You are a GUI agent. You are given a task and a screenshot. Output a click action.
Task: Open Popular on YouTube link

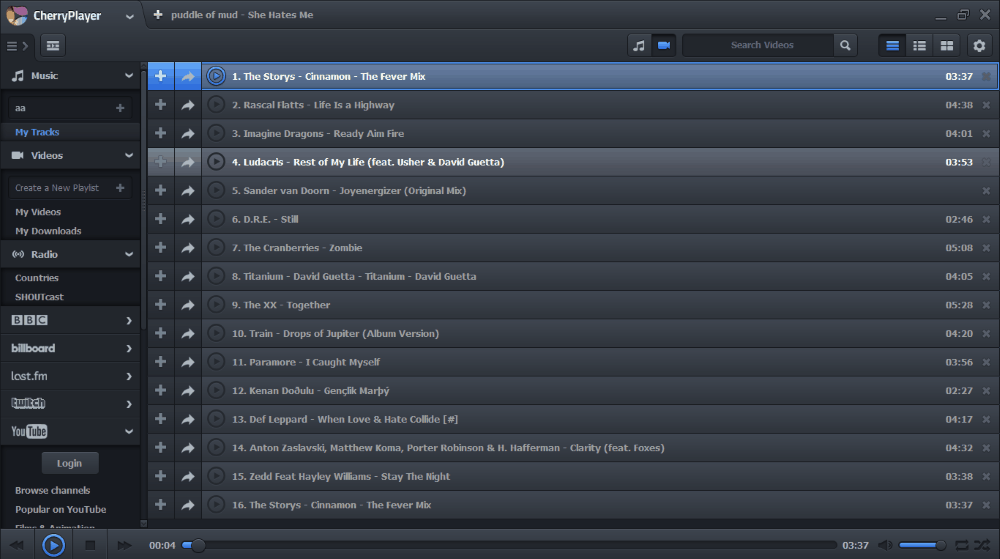point(61,509)
